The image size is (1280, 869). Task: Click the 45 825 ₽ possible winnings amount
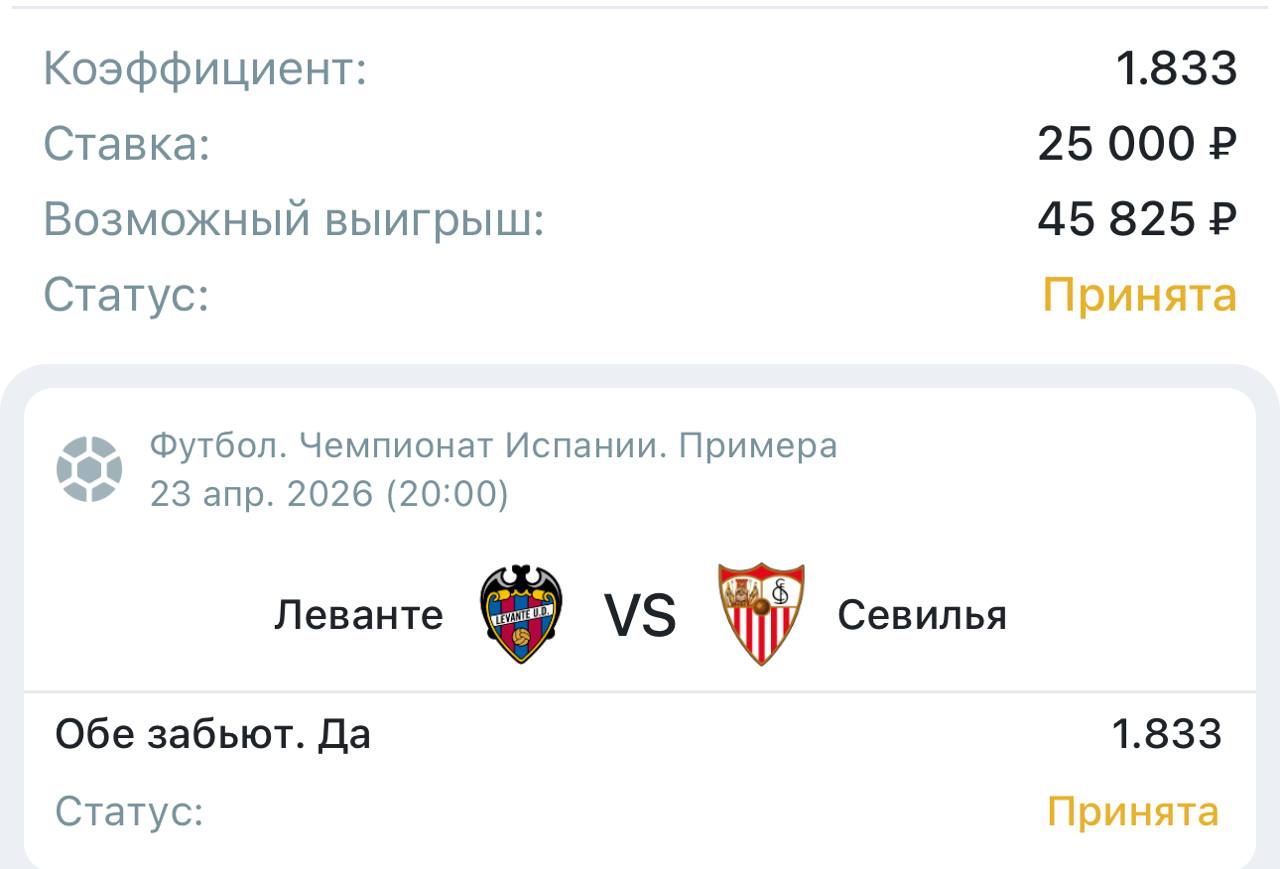1136,220
